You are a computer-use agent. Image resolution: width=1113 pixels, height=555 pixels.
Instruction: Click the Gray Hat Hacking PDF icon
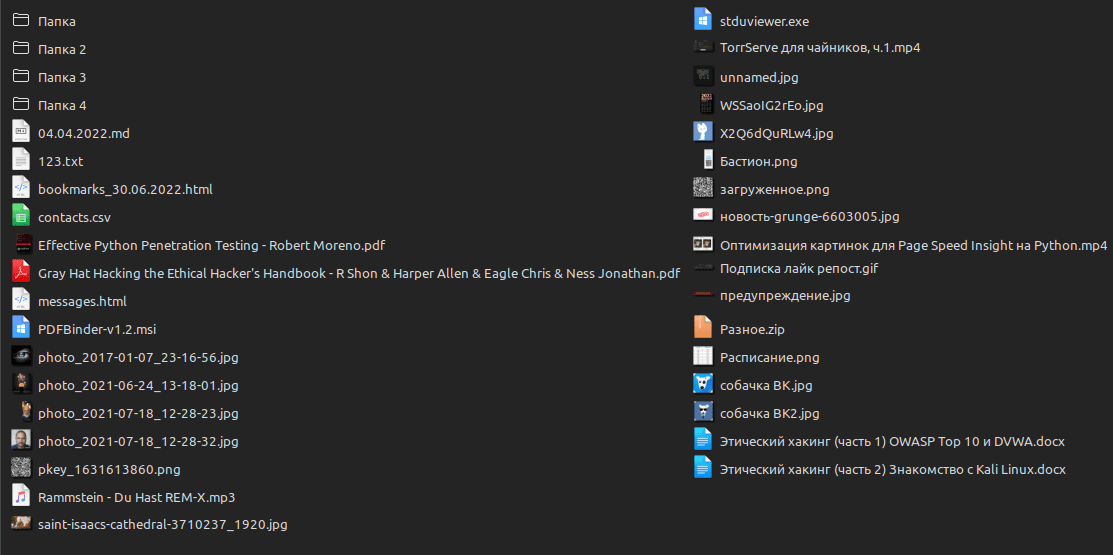pos(21,272)
